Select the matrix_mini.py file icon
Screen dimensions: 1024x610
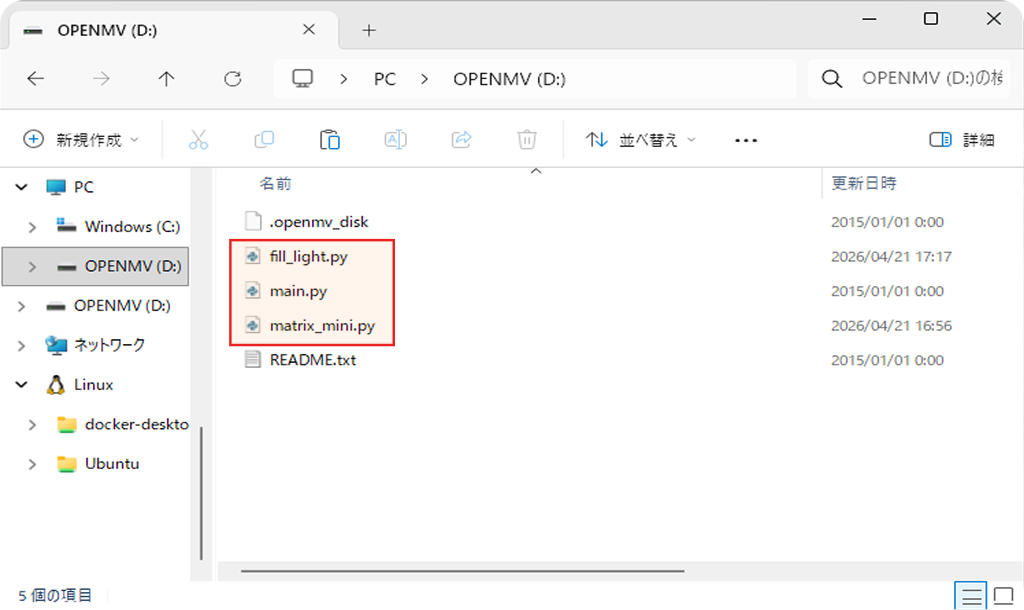tap(253, 325)
